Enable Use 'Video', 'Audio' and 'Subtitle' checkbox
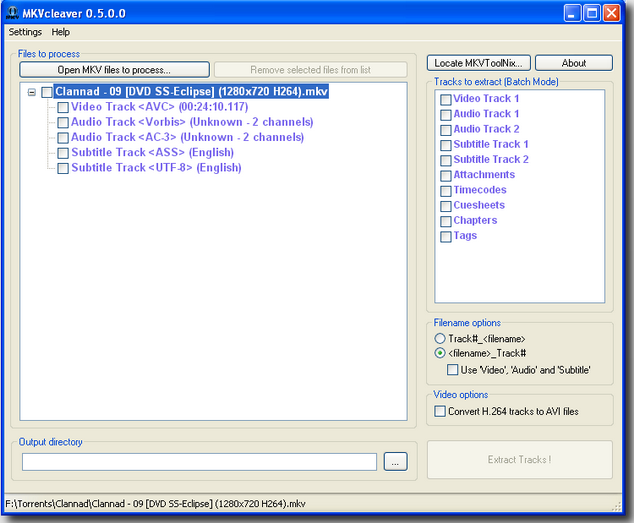The width and height of the screenshot is (634, 523). point(452,370)
